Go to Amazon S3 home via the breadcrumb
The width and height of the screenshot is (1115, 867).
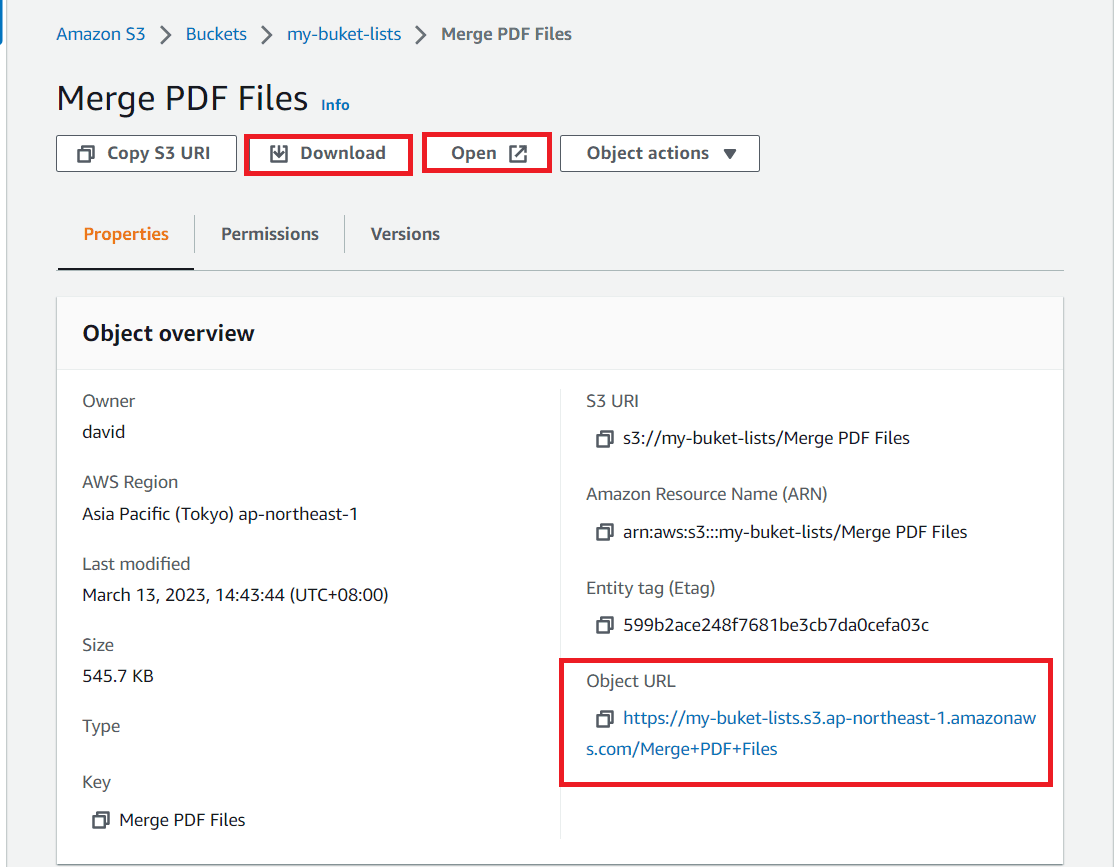[101, 33]
